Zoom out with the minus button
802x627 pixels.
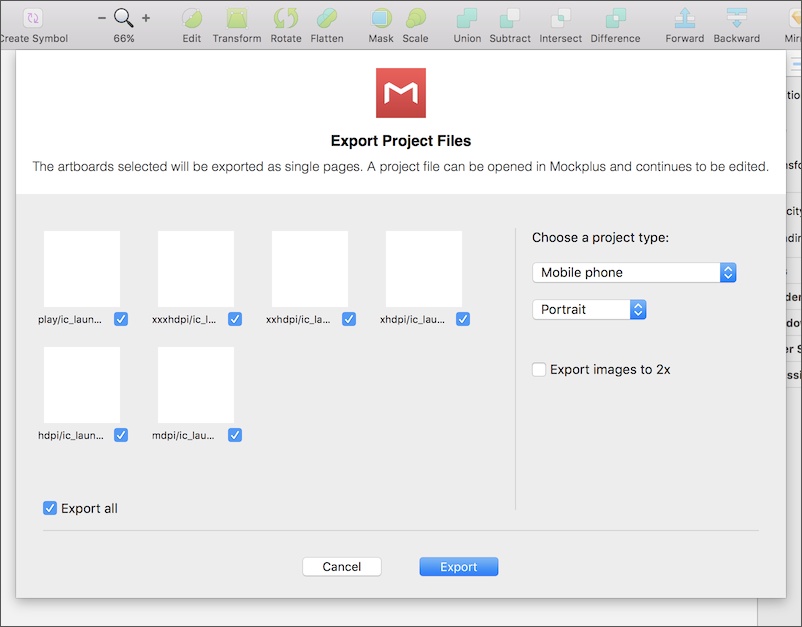pyautogui.click(x=102, y=18)
